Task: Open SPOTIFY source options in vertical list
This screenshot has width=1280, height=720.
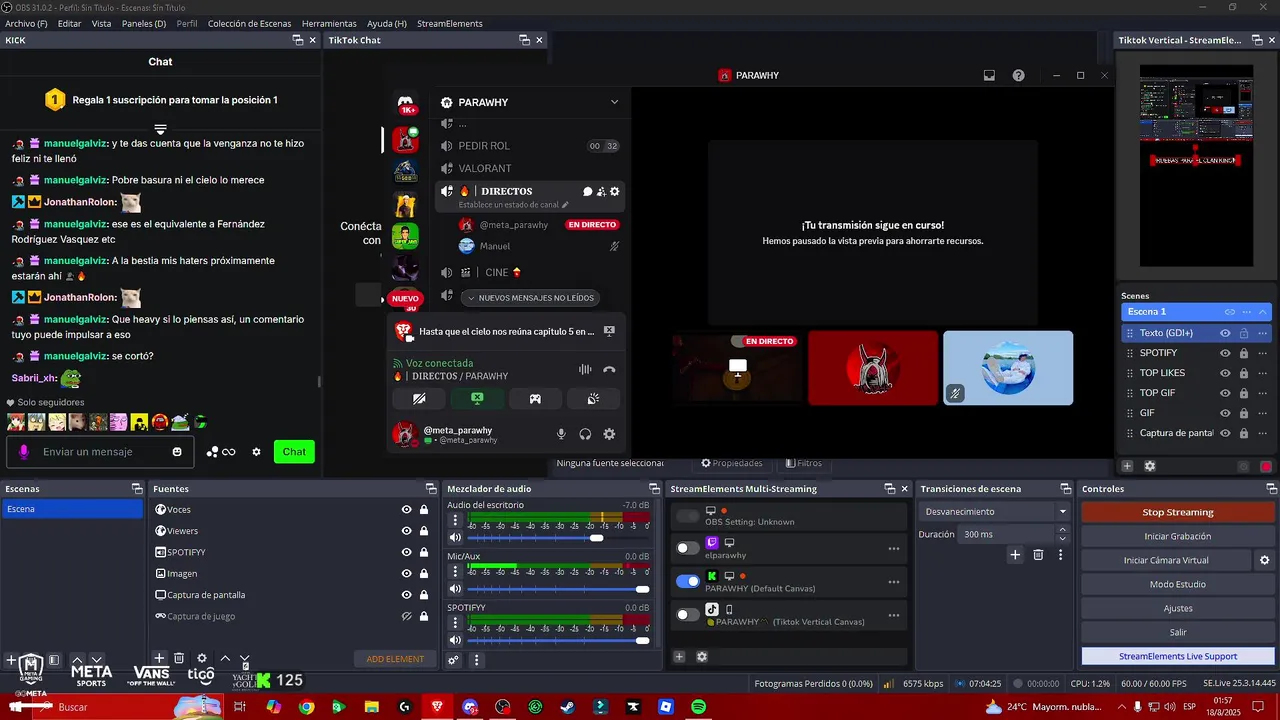Action: click(x=1262, y=353)
